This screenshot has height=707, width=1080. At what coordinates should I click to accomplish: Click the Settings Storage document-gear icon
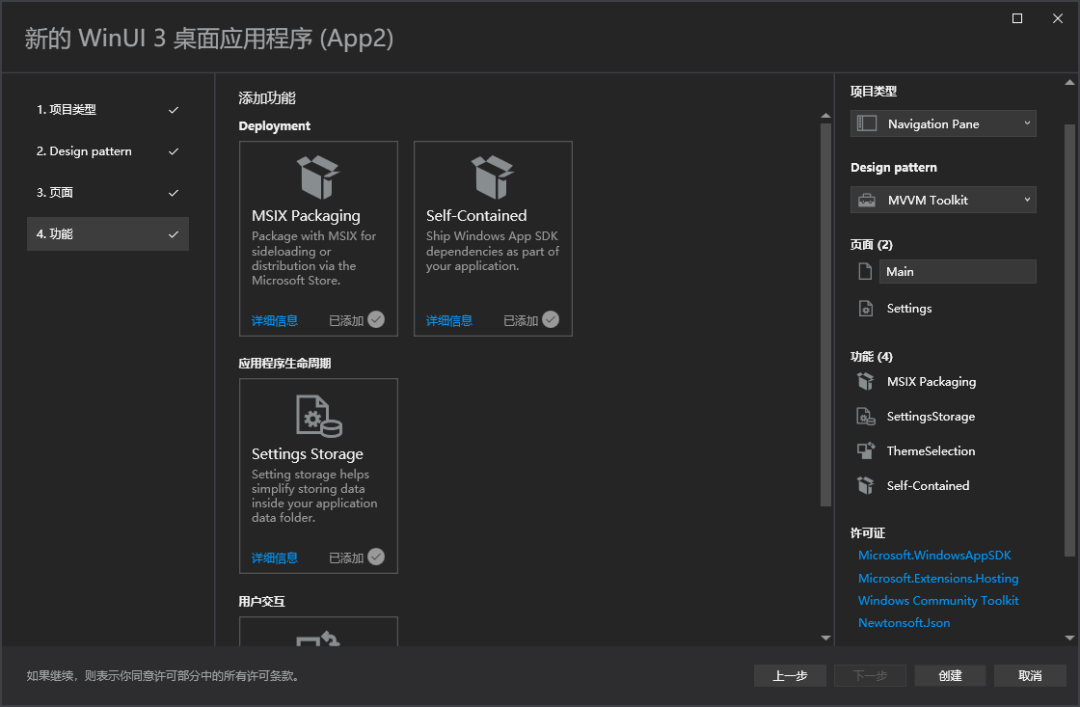pyautogui.click(x=319, y=416)
